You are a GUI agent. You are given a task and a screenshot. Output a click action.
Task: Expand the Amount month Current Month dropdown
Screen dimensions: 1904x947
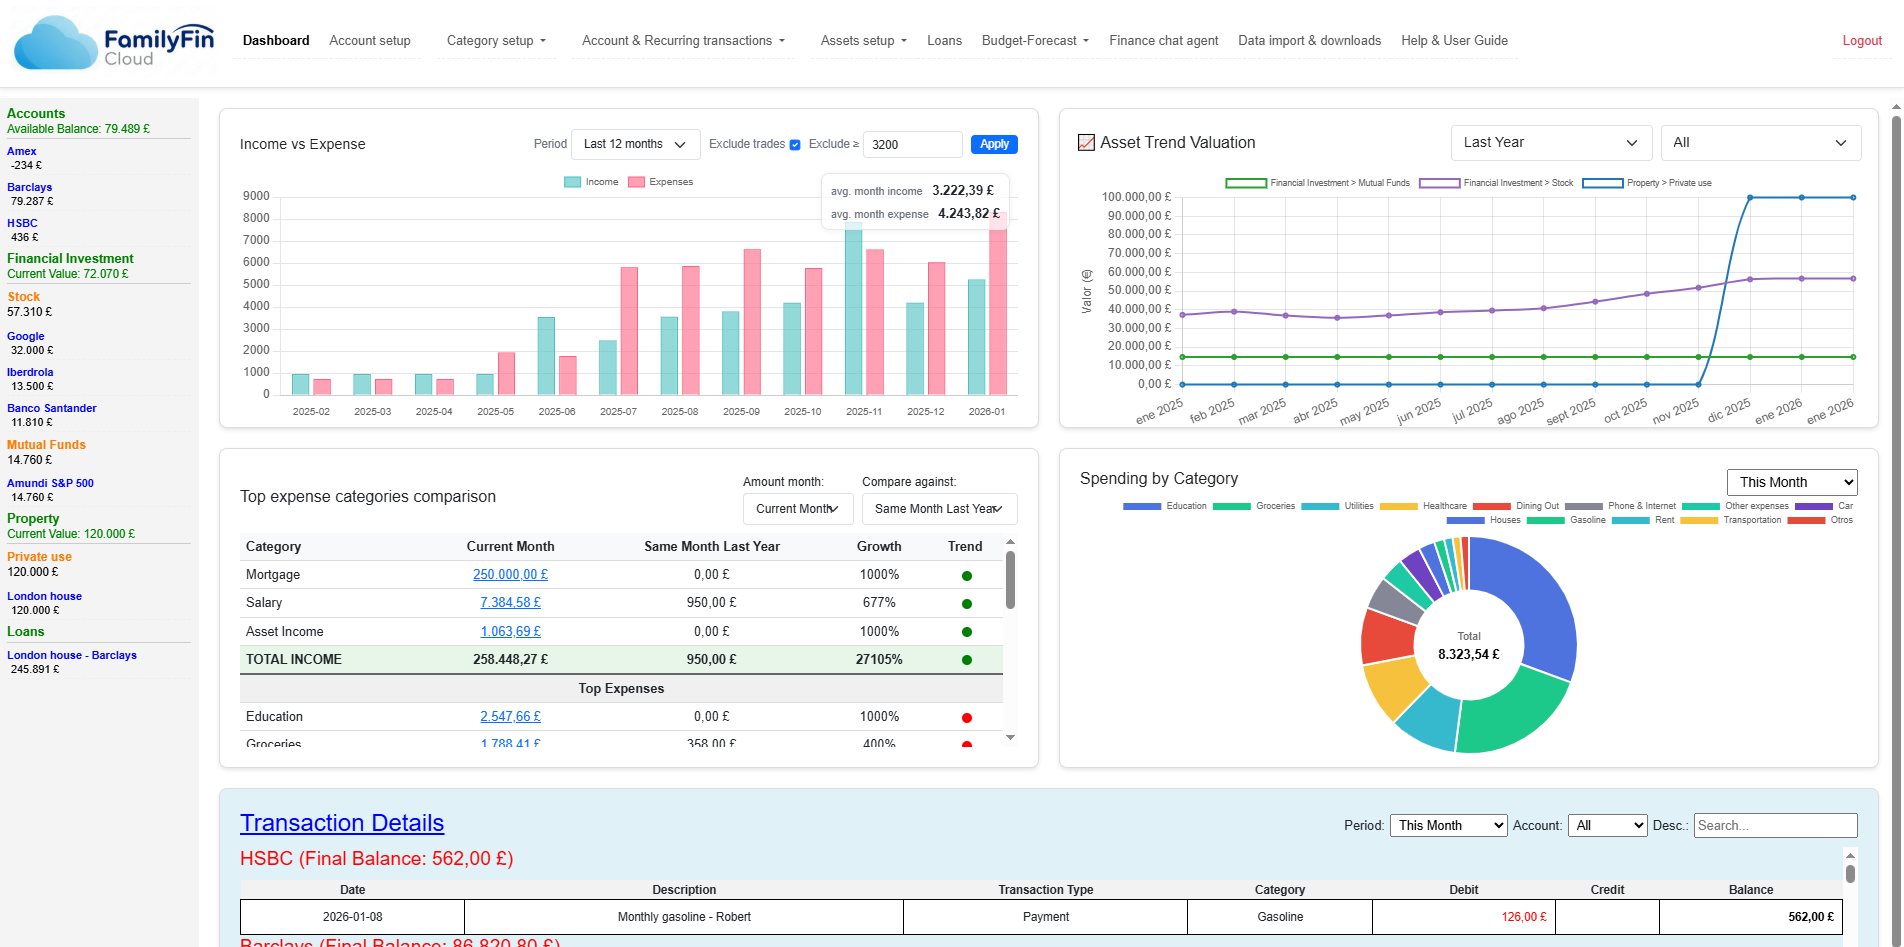(798, 509)
